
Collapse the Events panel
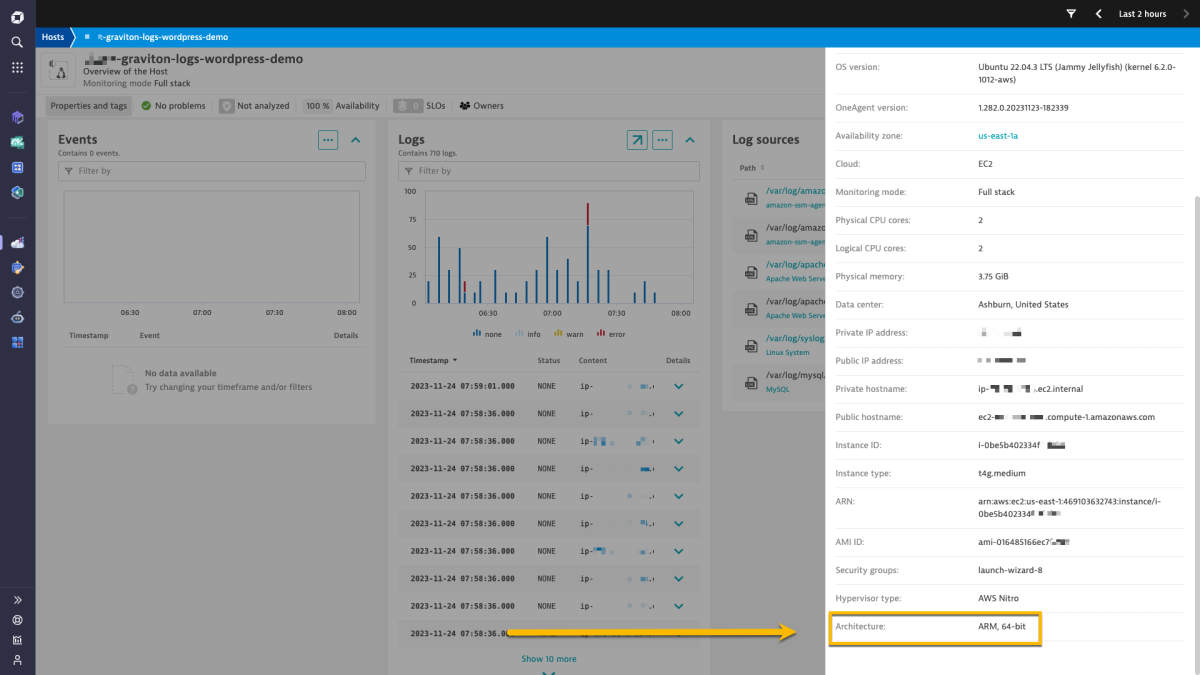355,141
